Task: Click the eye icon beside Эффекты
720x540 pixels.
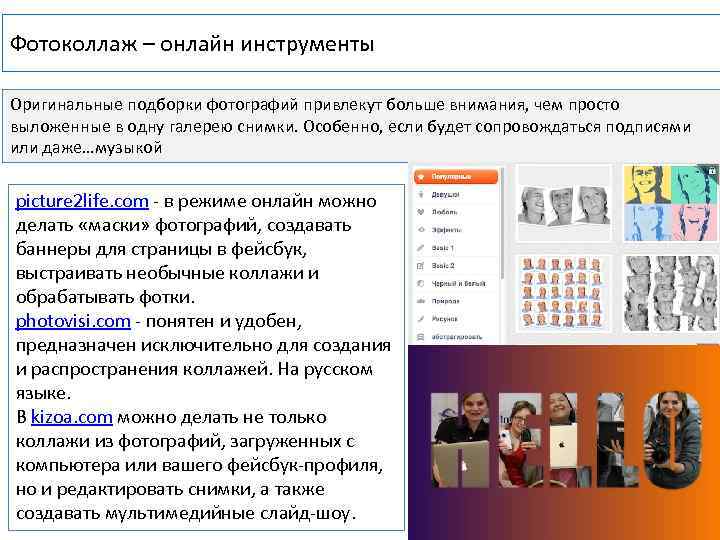Action: (x=420, y=230)
